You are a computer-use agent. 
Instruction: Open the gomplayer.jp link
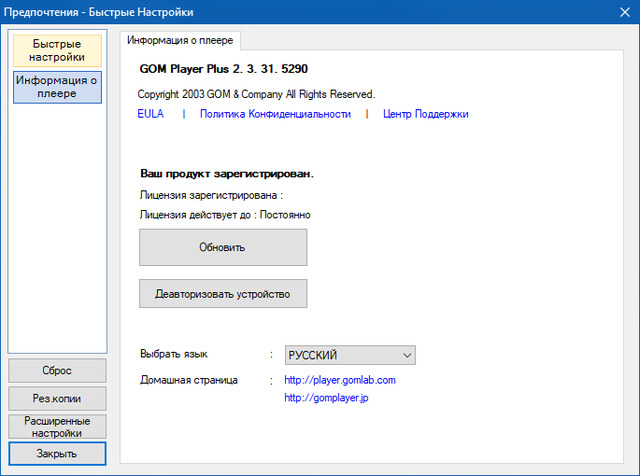click(x=328, y=398)
